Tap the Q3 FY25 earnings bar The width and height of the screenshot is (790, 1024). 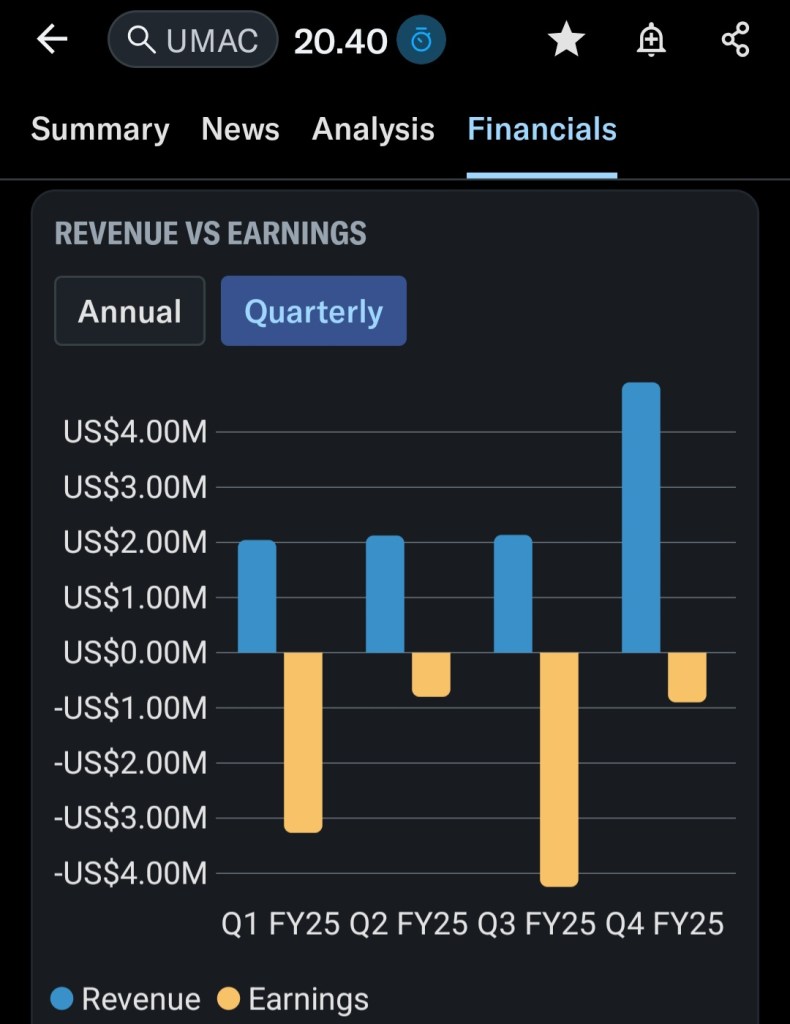[559, 768]
